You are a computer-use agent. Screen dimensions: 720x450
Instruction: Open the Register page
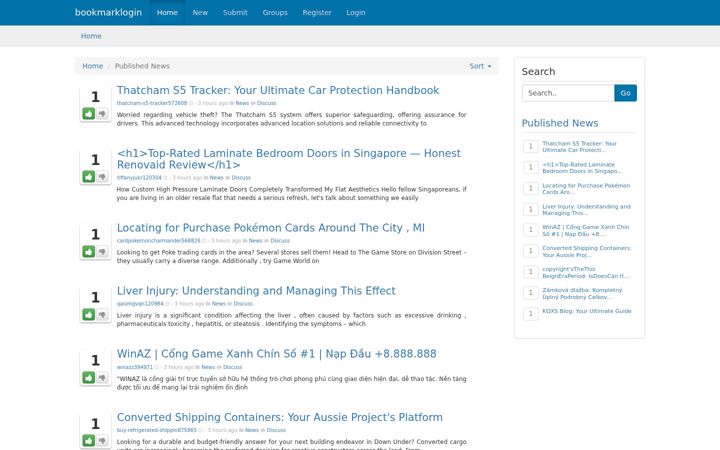[x=317, y=12]
